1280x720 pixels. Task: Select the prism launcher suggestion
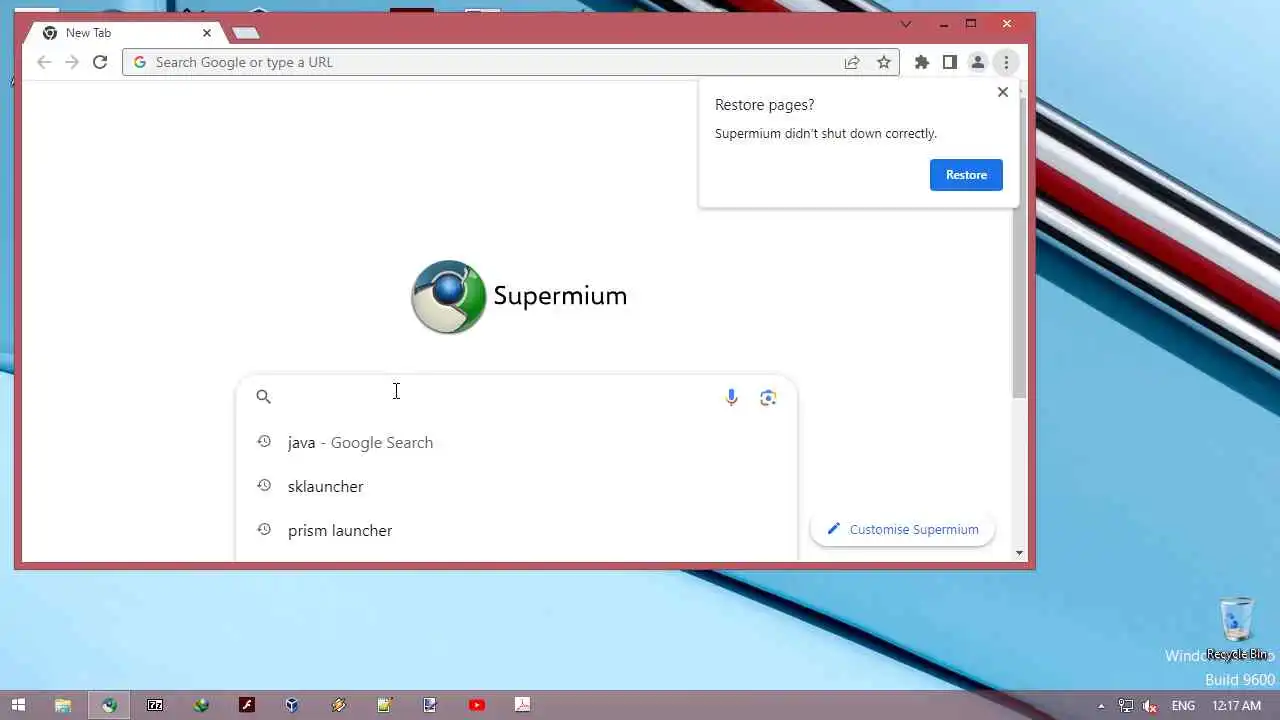point(516,530)
